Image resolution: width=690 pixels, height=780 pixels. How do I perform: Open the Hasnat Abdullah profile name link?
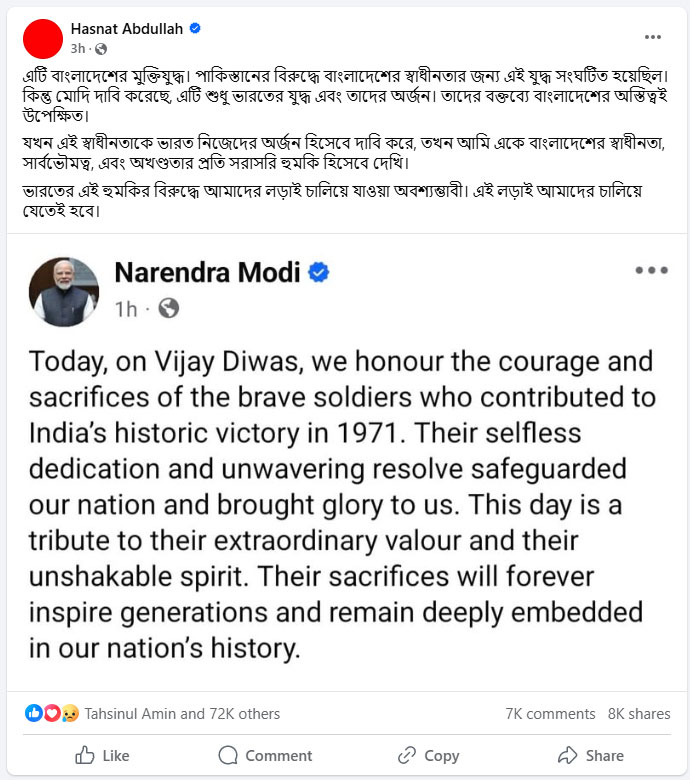[x=127, y=29]
